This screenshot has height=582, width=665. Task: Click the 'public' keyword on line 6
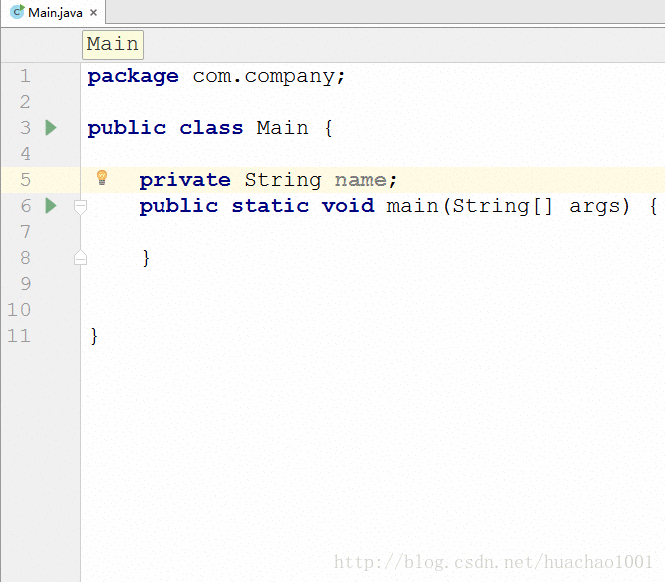(x=179, y=206)
